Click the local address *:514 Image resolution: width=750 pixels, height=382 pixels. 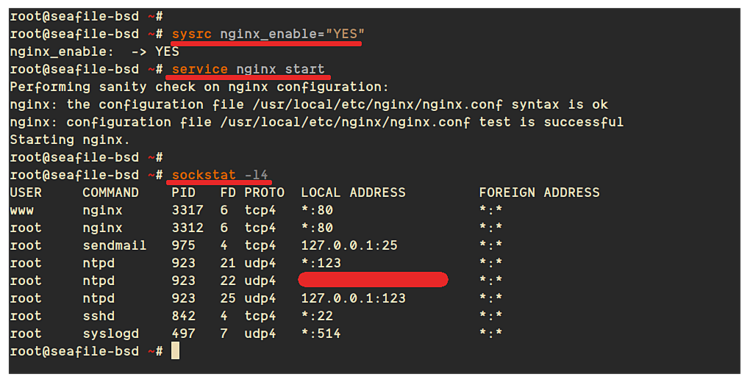[x=321, y=334]
